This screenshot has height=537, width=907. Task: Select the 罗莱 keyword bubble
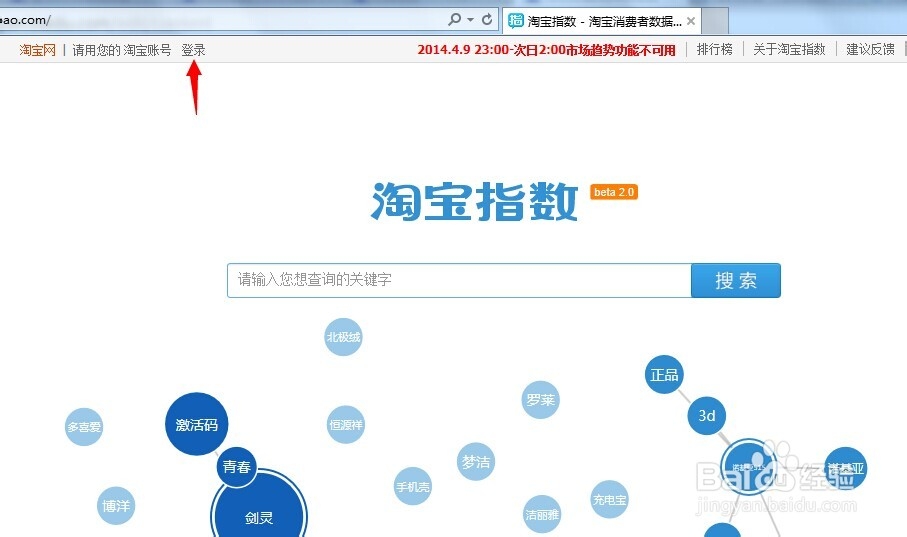[540, 400]
